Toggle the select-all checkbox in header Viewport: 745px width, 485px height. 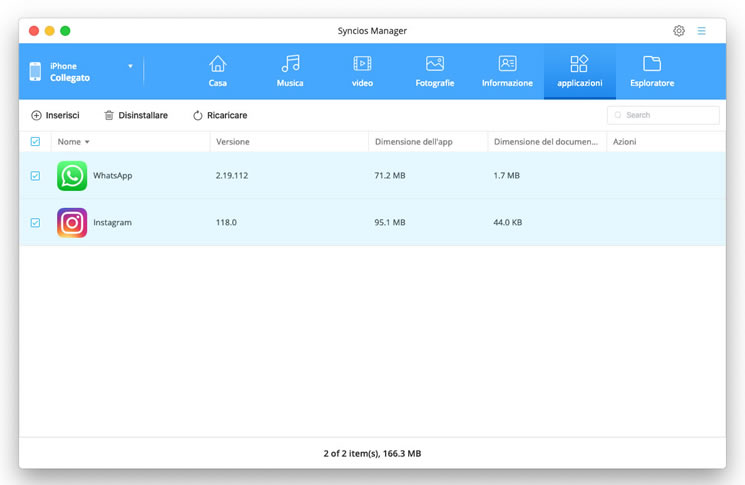35,142
